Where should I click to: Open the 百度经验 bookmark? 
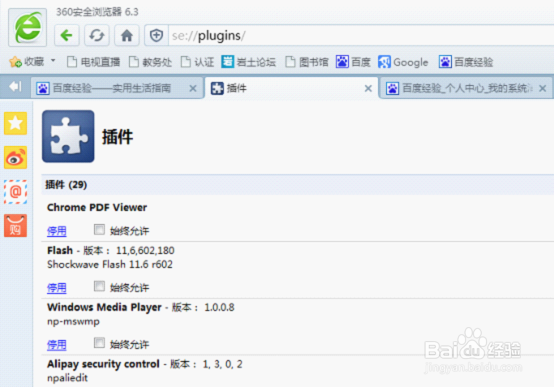coord(466,62)
